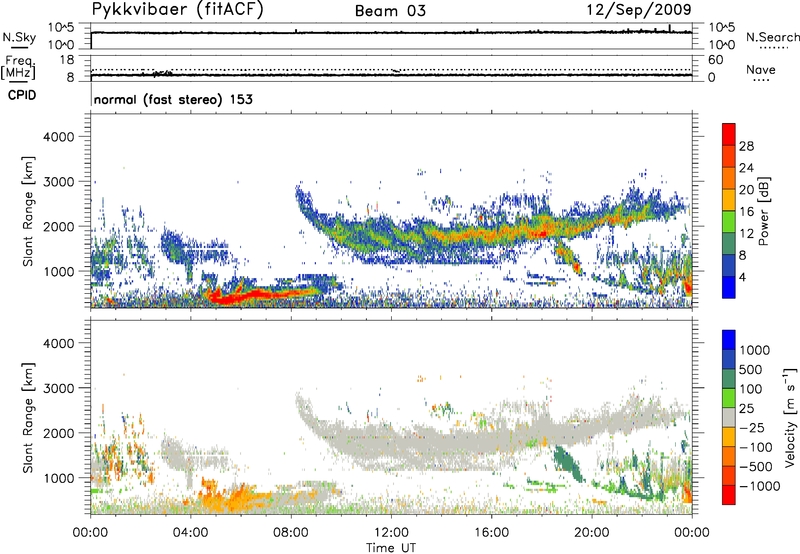Viewport: 800px width, 554px height.
Task: Click the '3000' tick of the velocity panel
Action: coord(59,388)
